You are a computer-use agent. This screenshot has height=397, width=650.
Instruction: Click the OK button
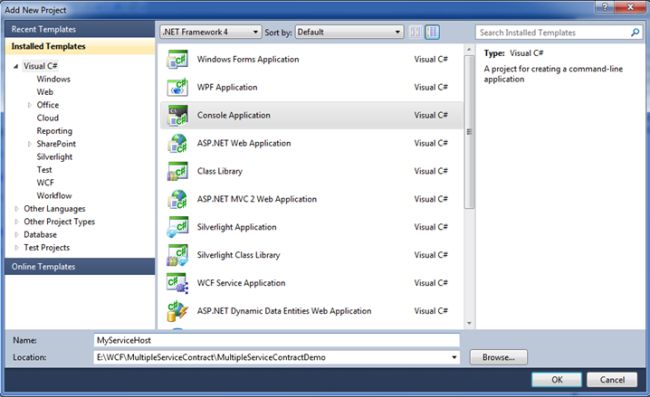(557, 380)
